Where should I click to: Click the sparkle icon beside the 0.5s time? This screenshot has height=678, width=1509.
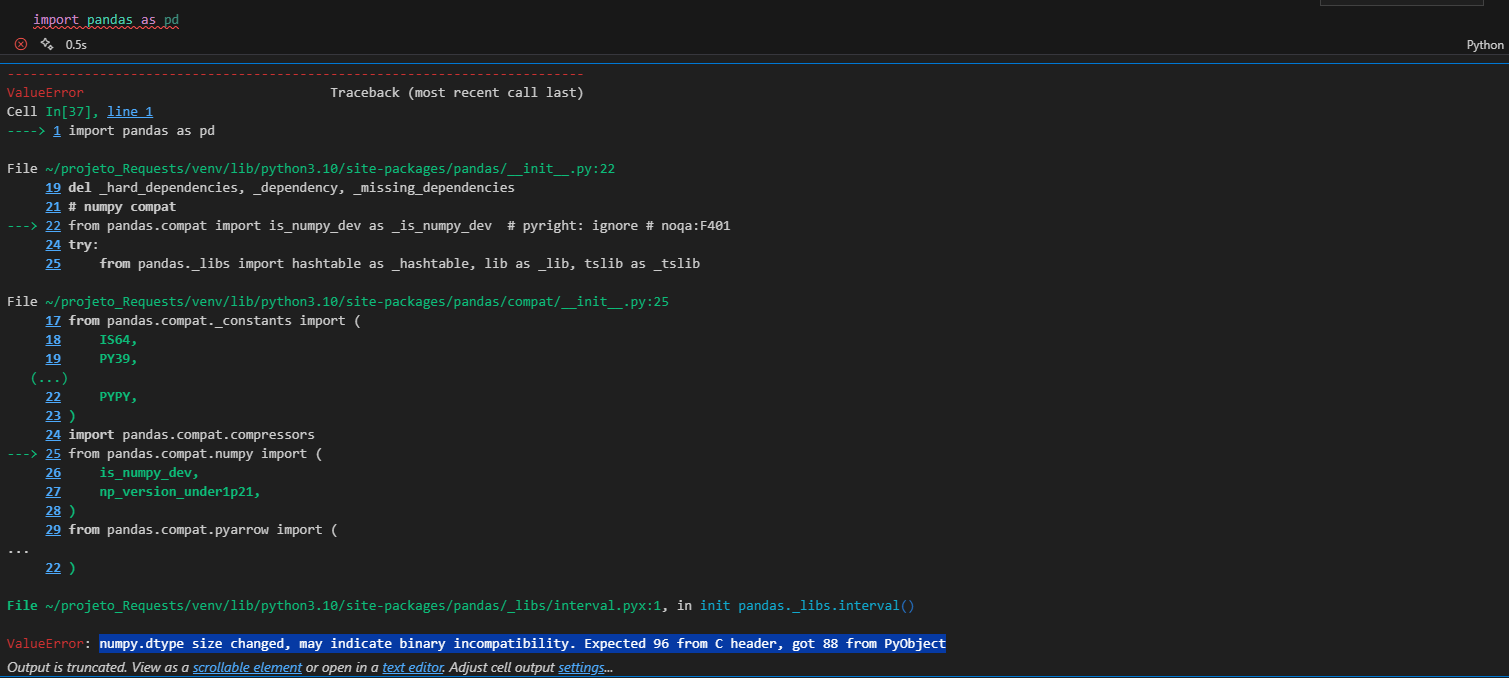tap(46, 44)
